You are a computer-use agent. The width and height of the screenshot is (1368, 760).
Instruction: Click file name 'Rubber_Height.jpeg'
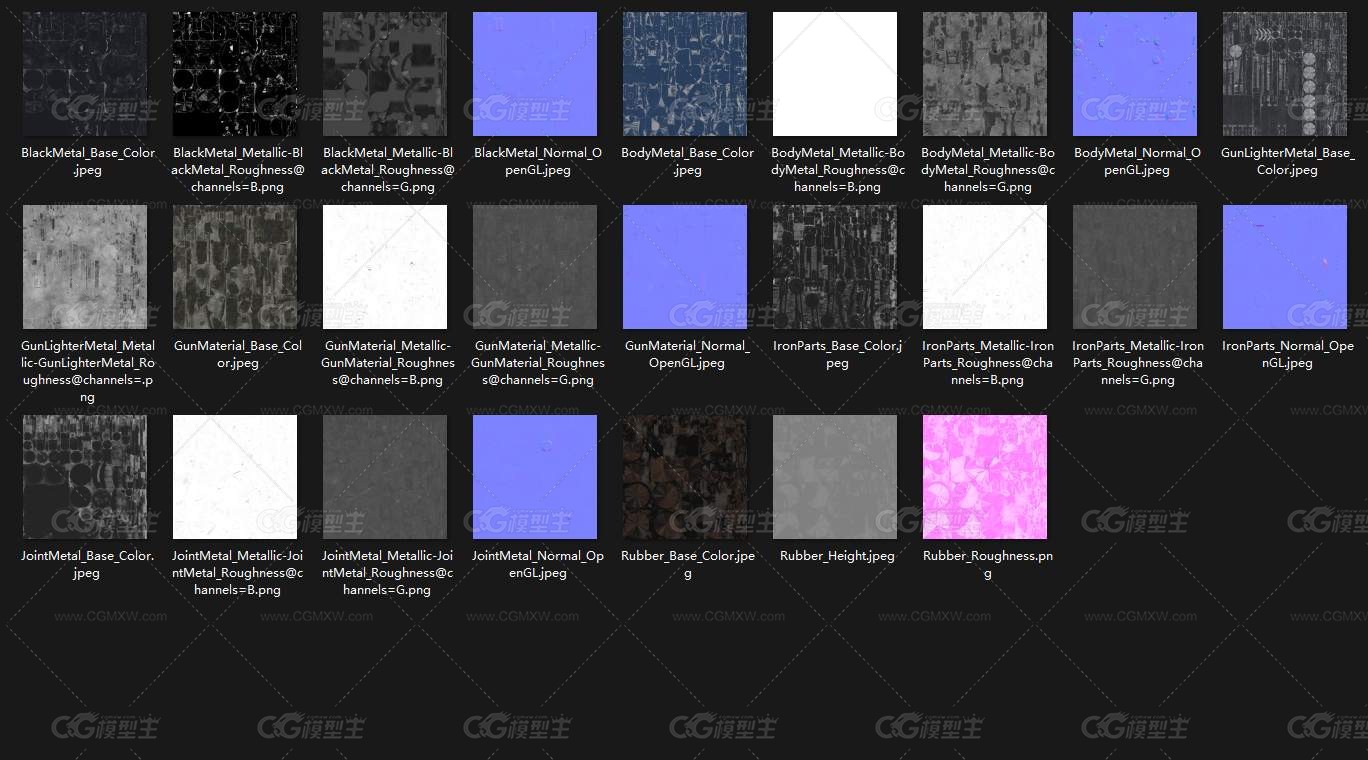point(838,556)
